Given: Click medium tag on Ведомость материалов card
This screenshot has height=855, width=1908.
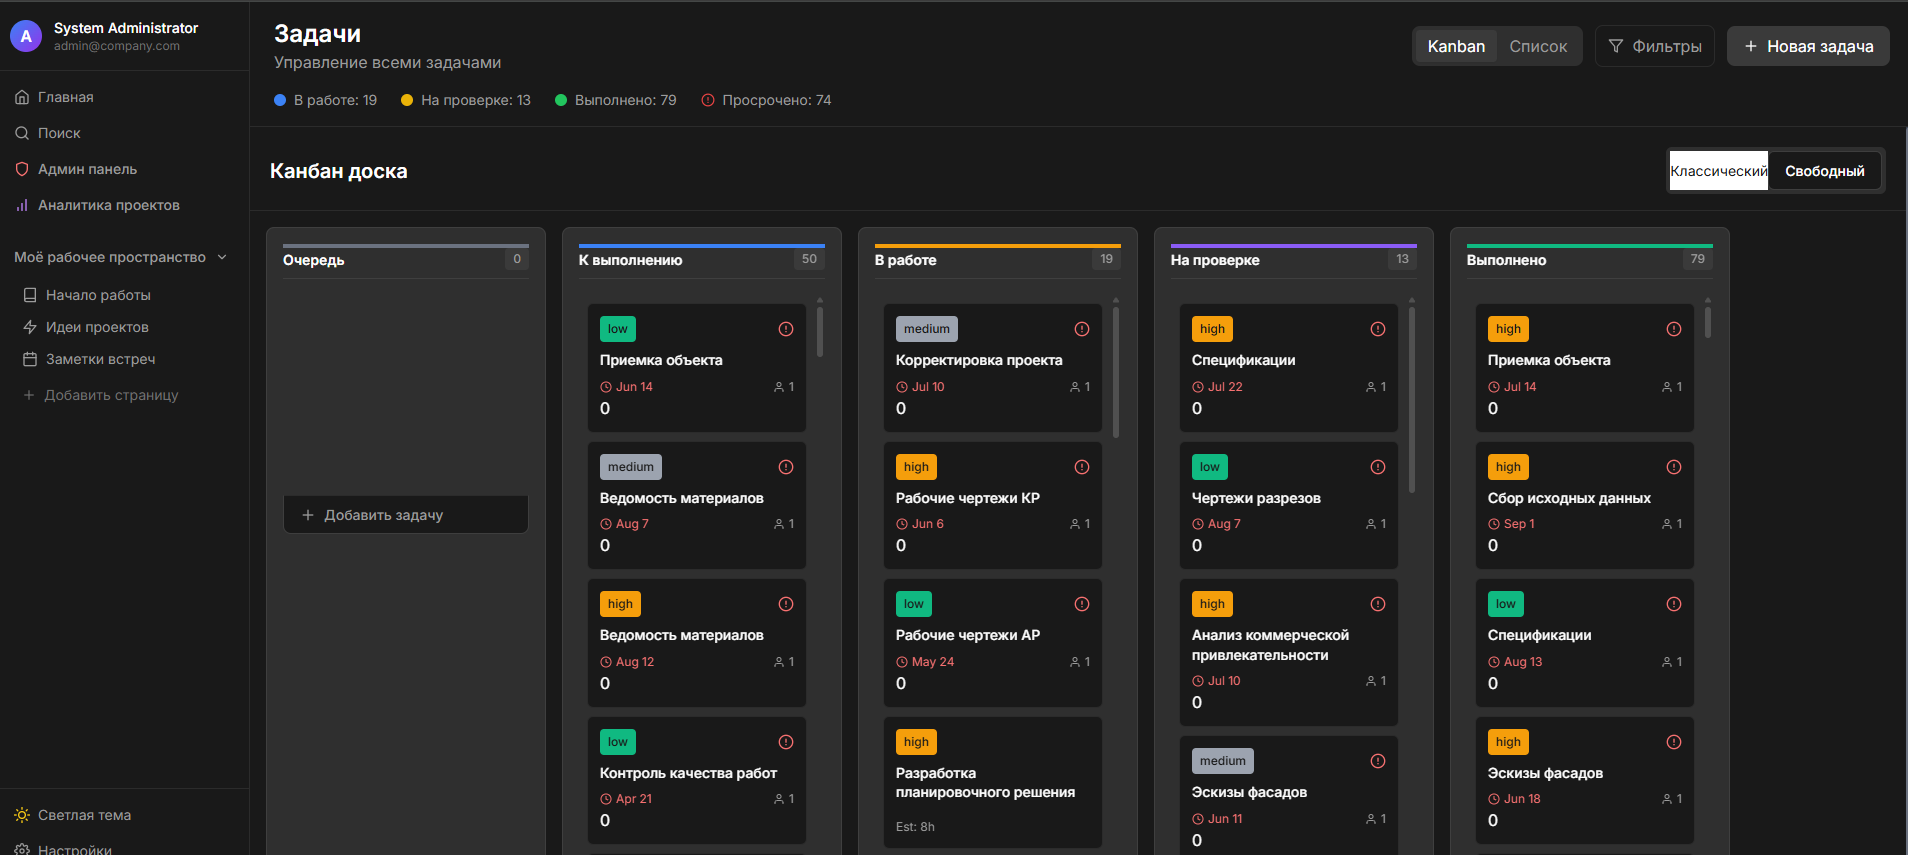Looking at the screenshot, I should [x=631, y=467].
